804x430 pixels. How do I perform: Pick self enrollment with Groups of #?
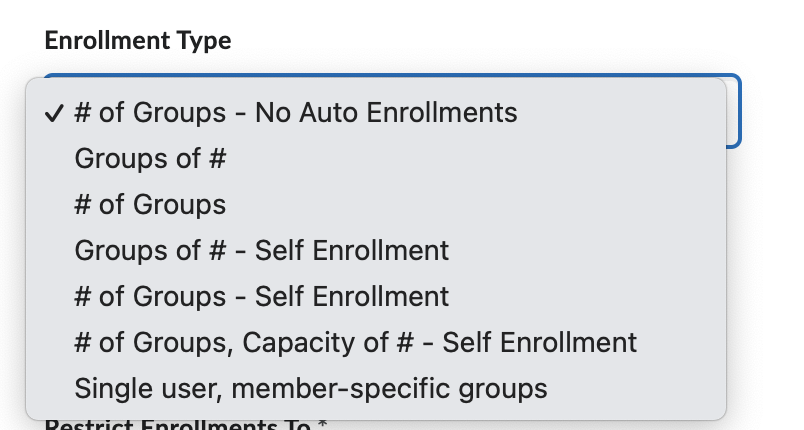click(261, 249)
